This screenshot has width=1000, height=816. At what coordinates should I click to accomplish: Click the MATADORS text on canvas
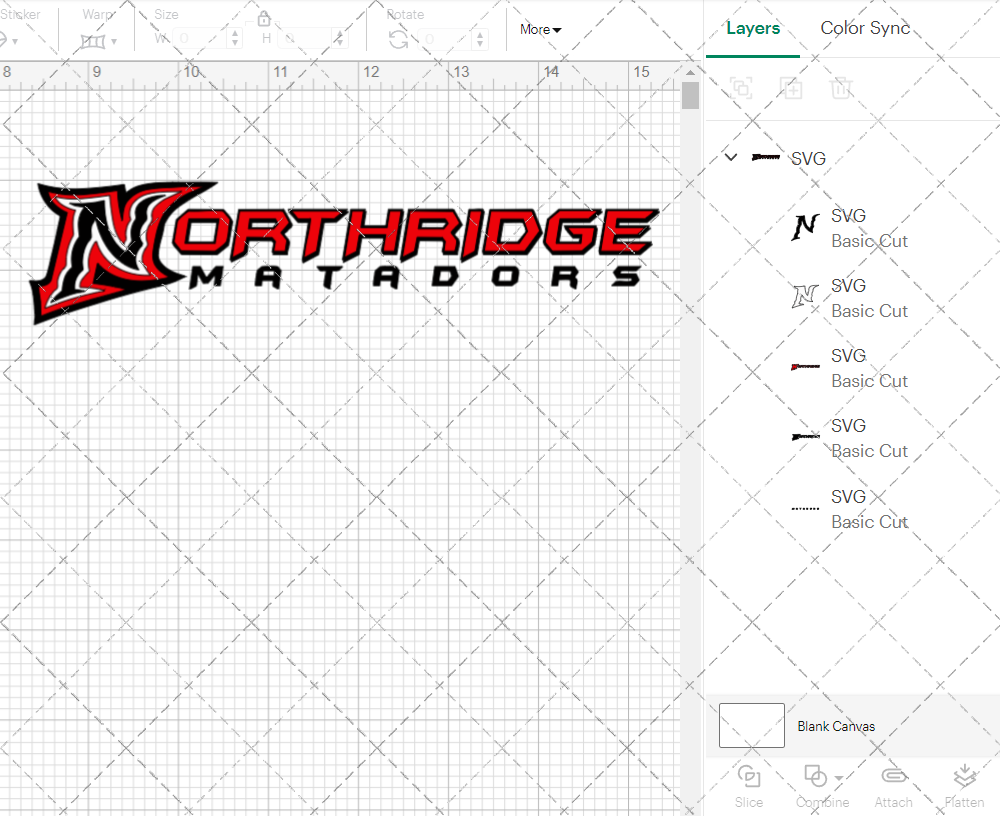pos(415,277)
